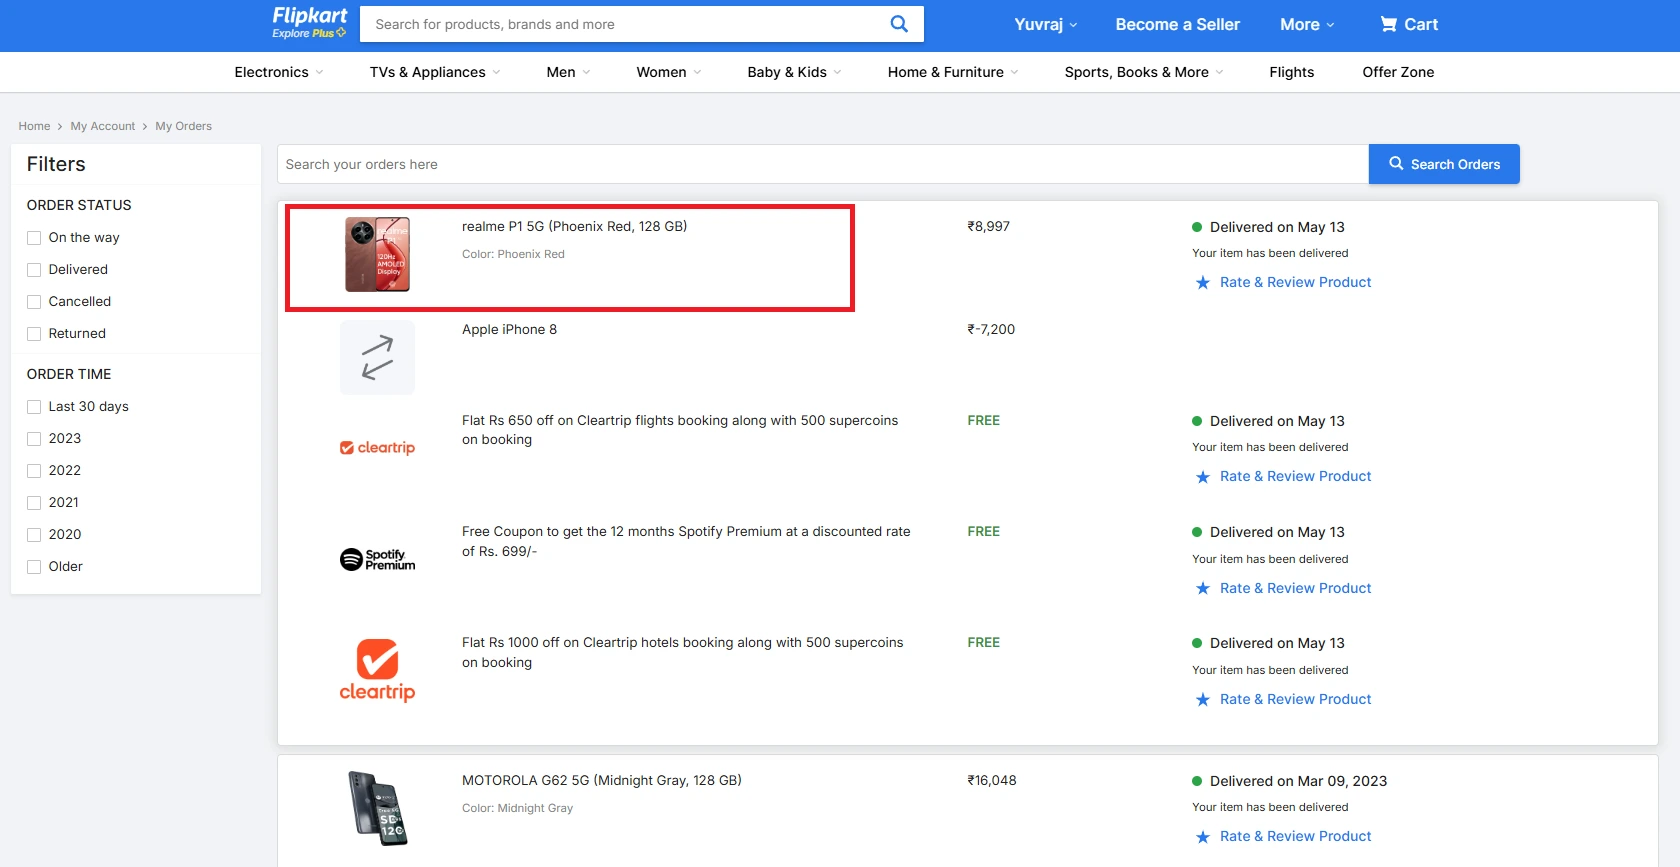1680x867 pixels.
Task: Expand the Home & Furniture menu
Action: tap(953, 72)
